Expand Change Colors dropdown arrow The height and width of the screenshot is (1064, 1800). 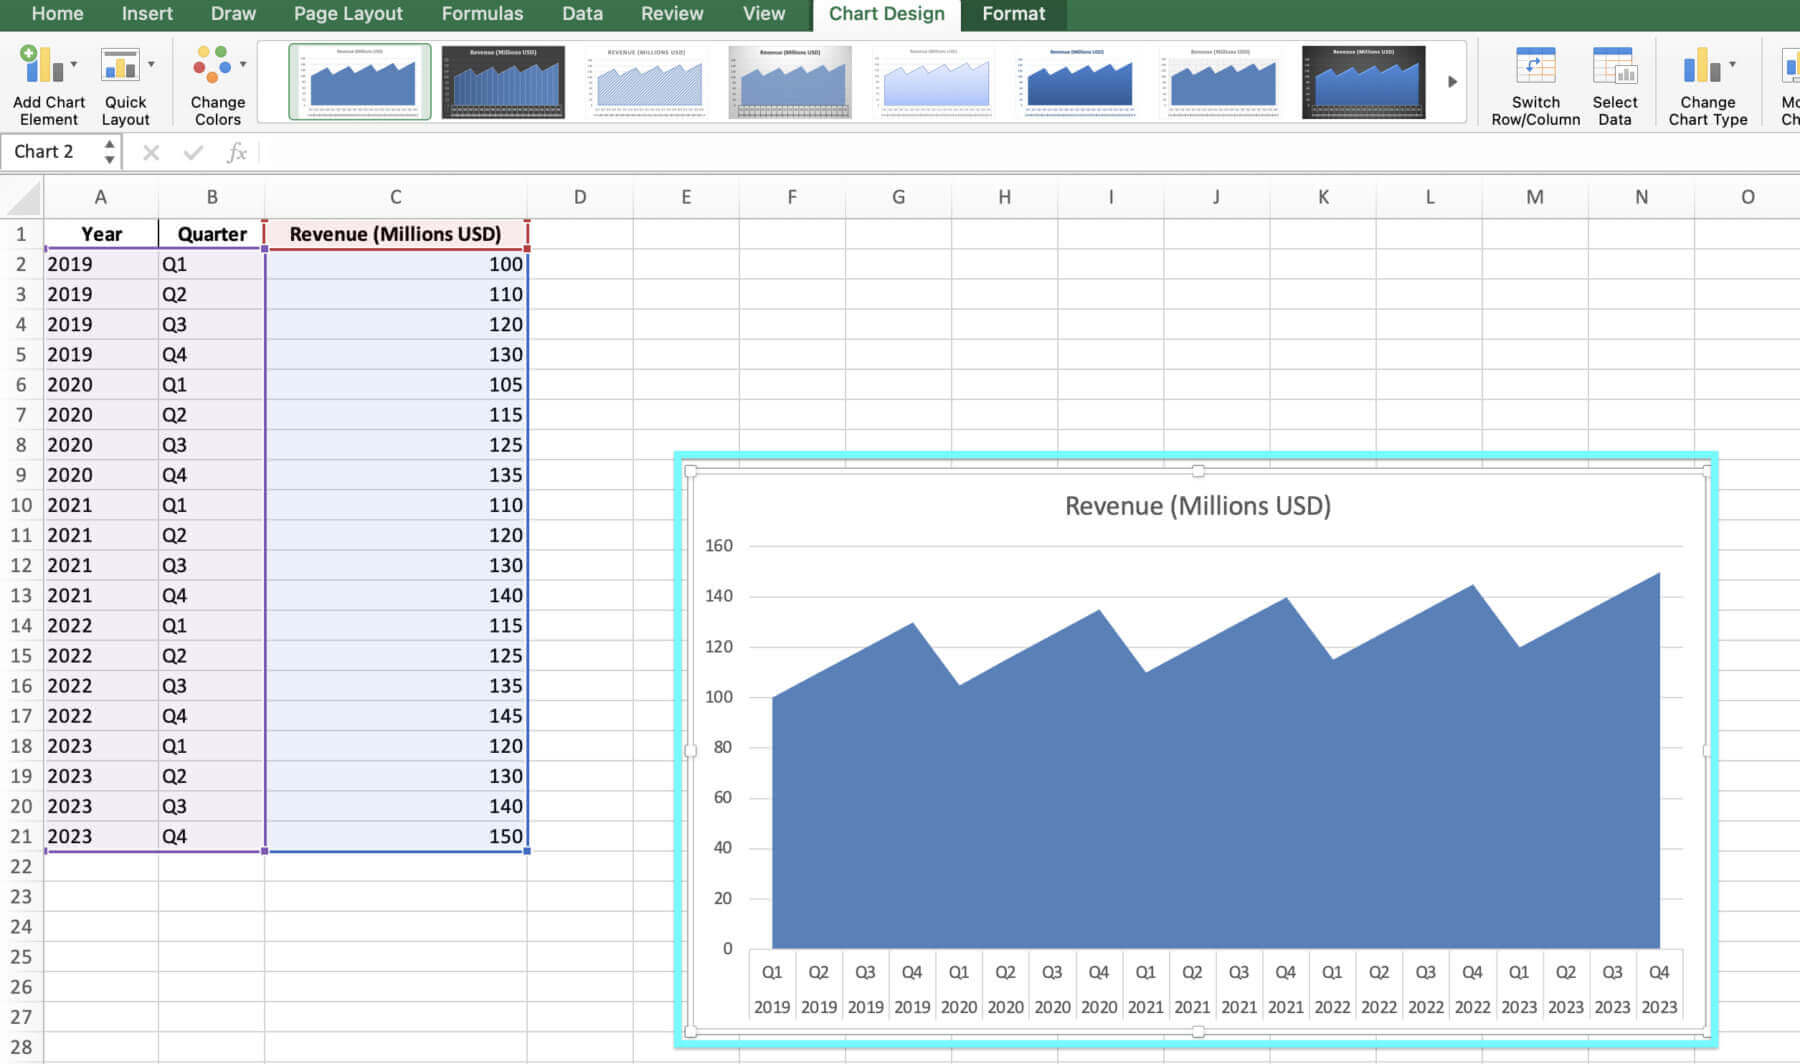tap(243, 65)
